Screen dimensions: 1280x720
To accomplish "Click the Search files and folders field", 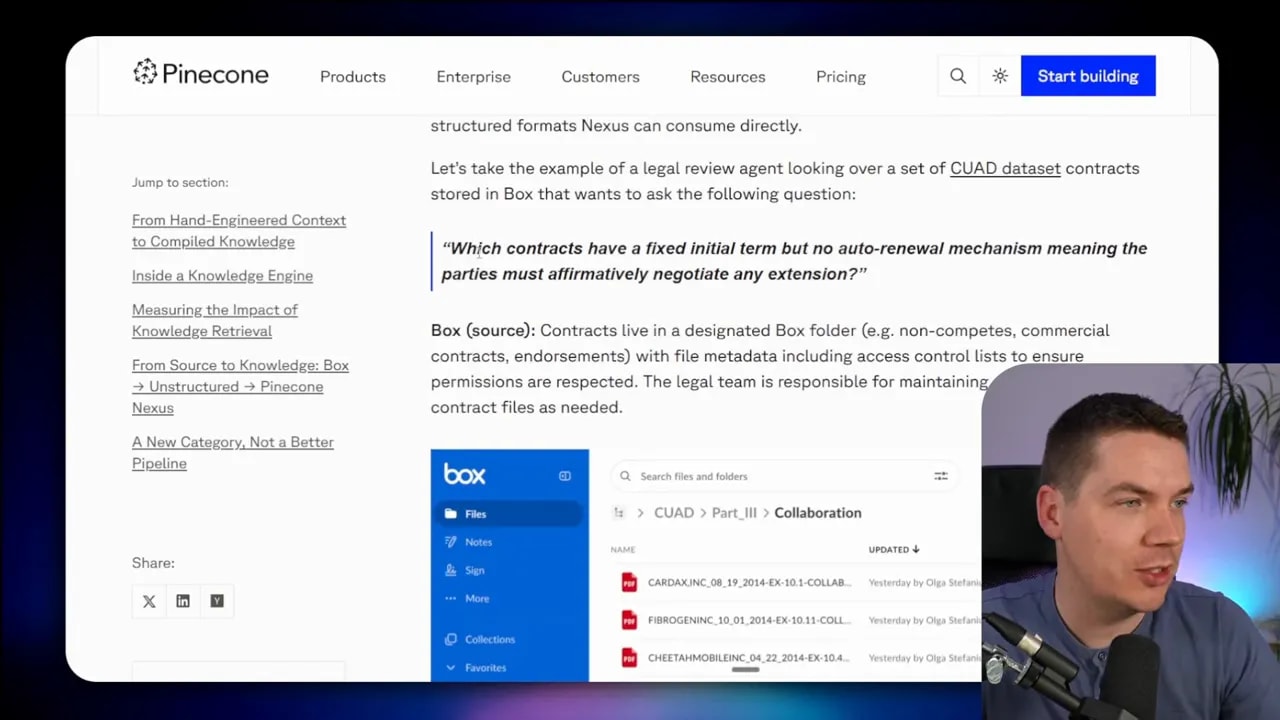I will pyautogui.click(x=784, y=476).
